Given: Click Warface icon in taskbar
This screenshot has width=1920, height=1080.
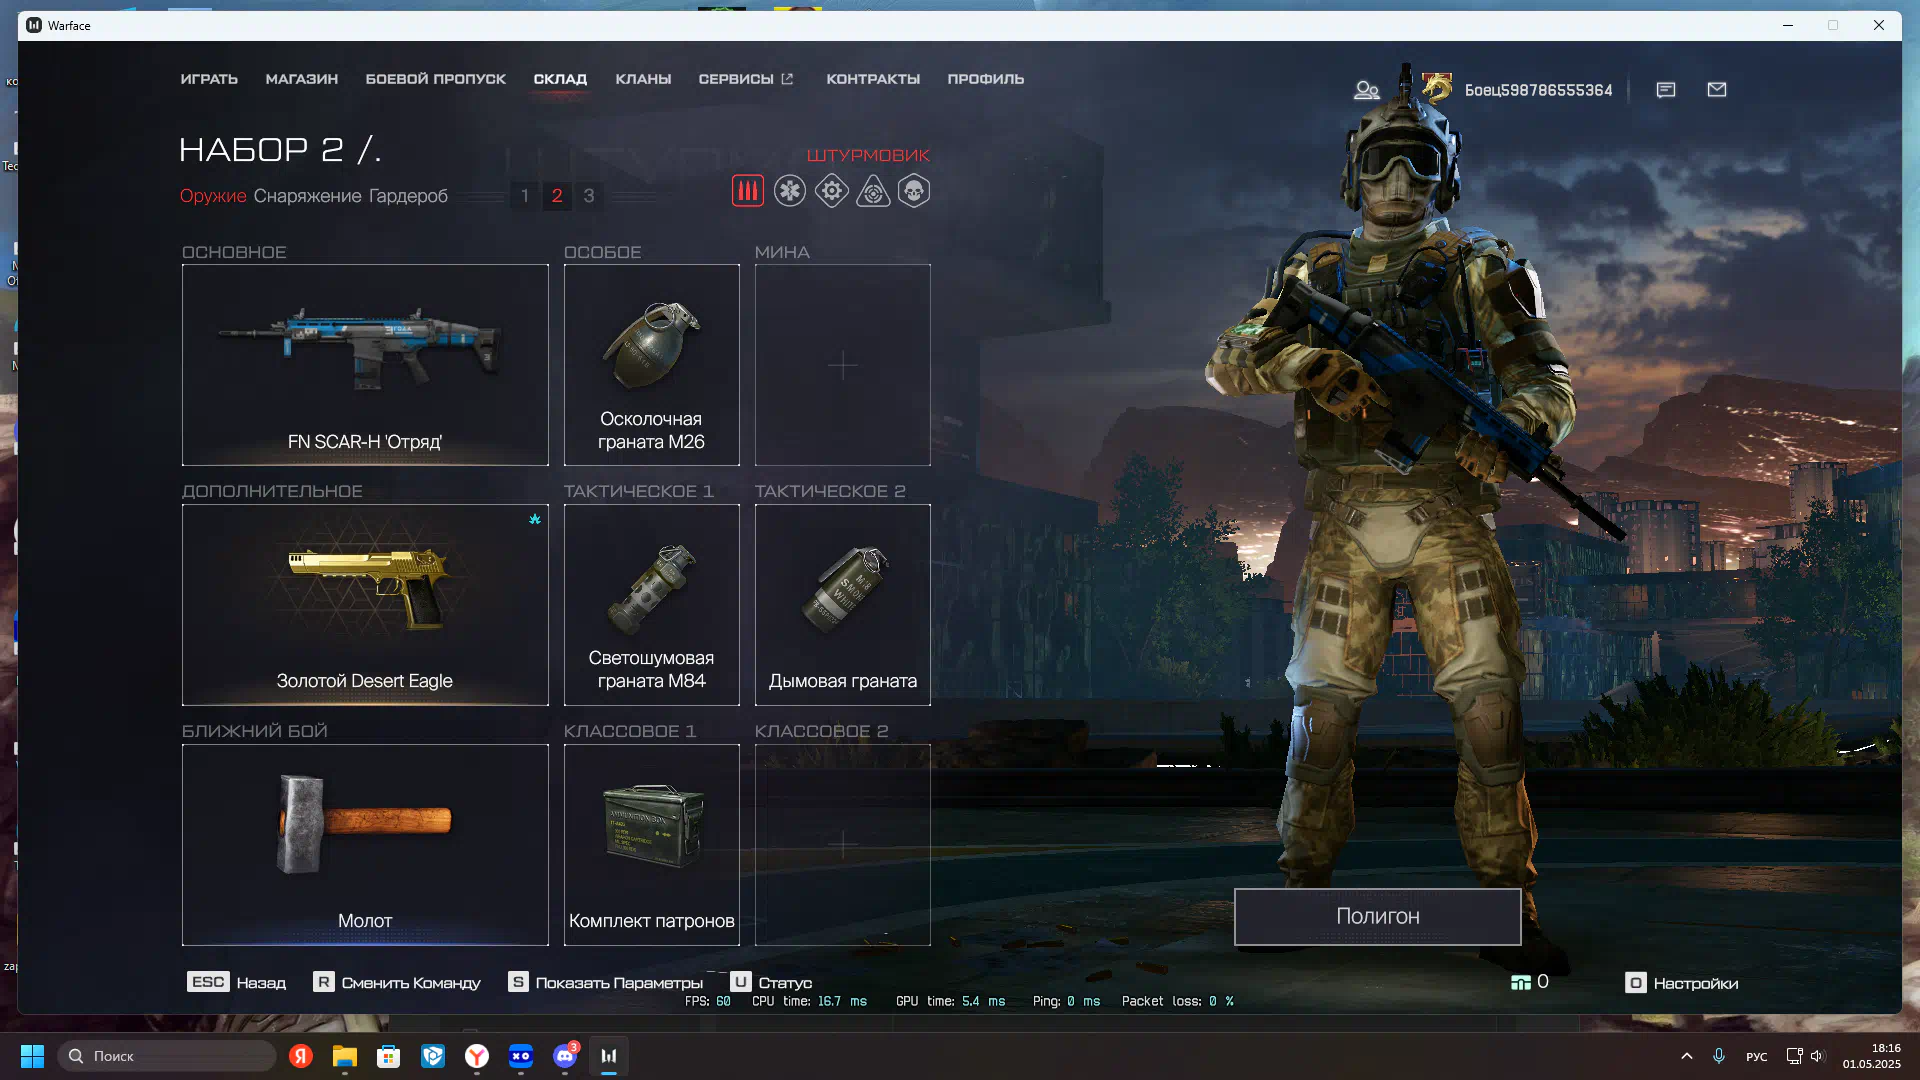Looking at the screenshot, I should [x=609, y=1056].
